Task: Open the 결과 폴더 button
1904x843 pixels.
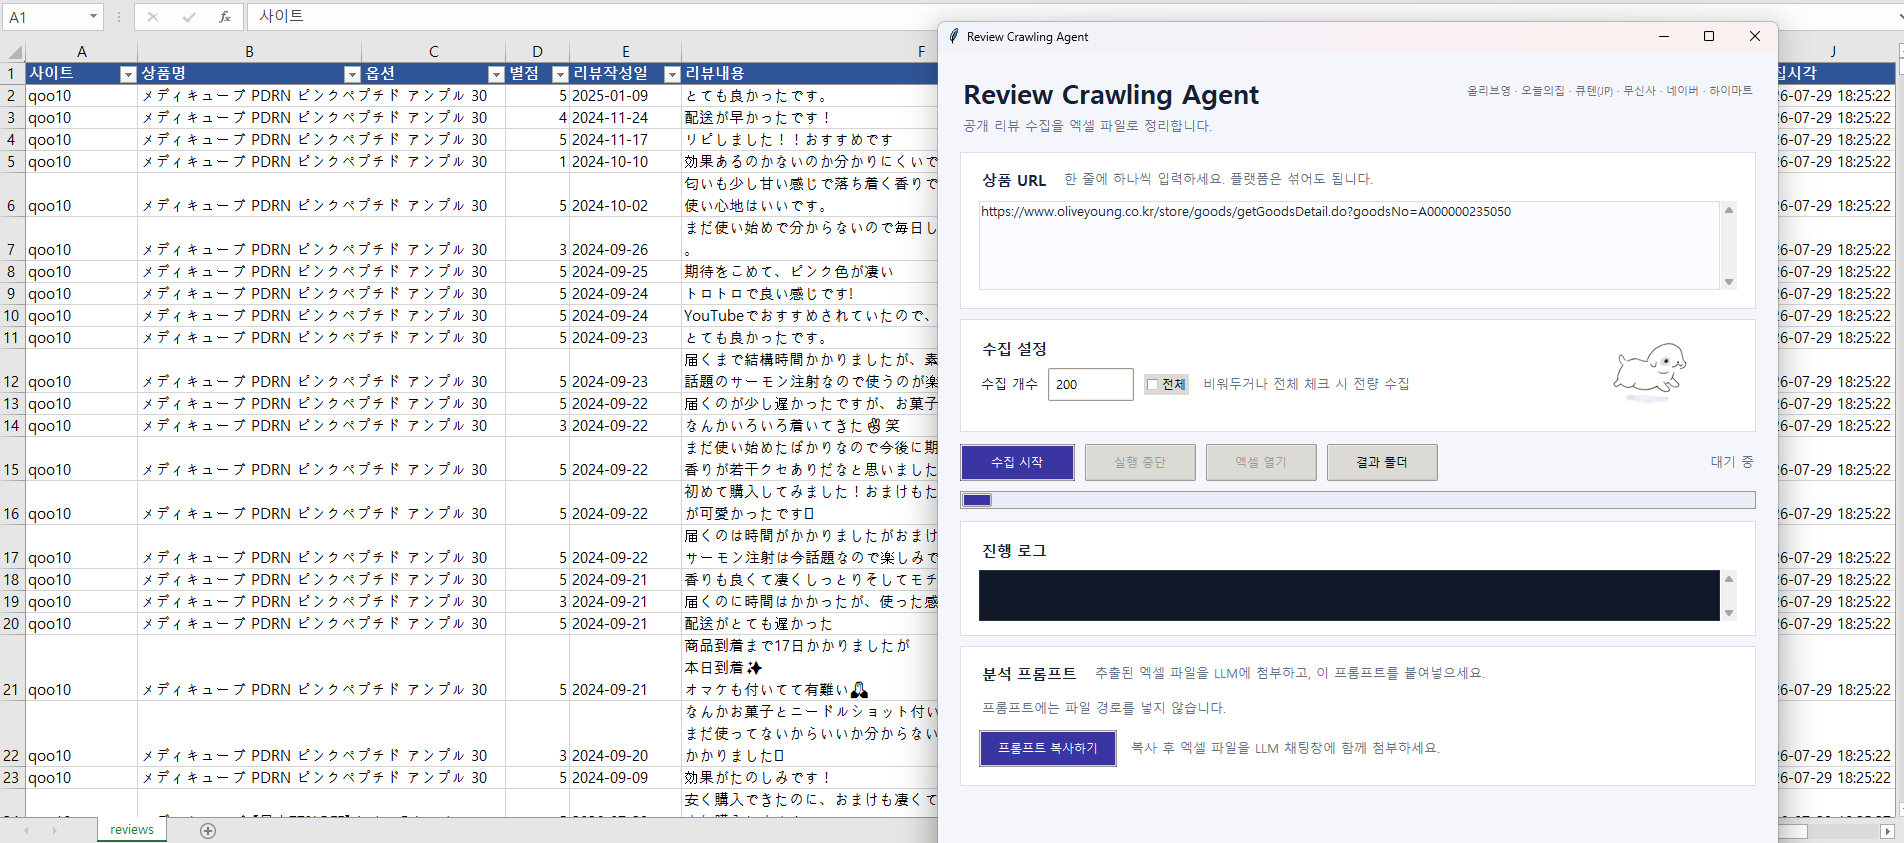Action: pos(1382,462)
